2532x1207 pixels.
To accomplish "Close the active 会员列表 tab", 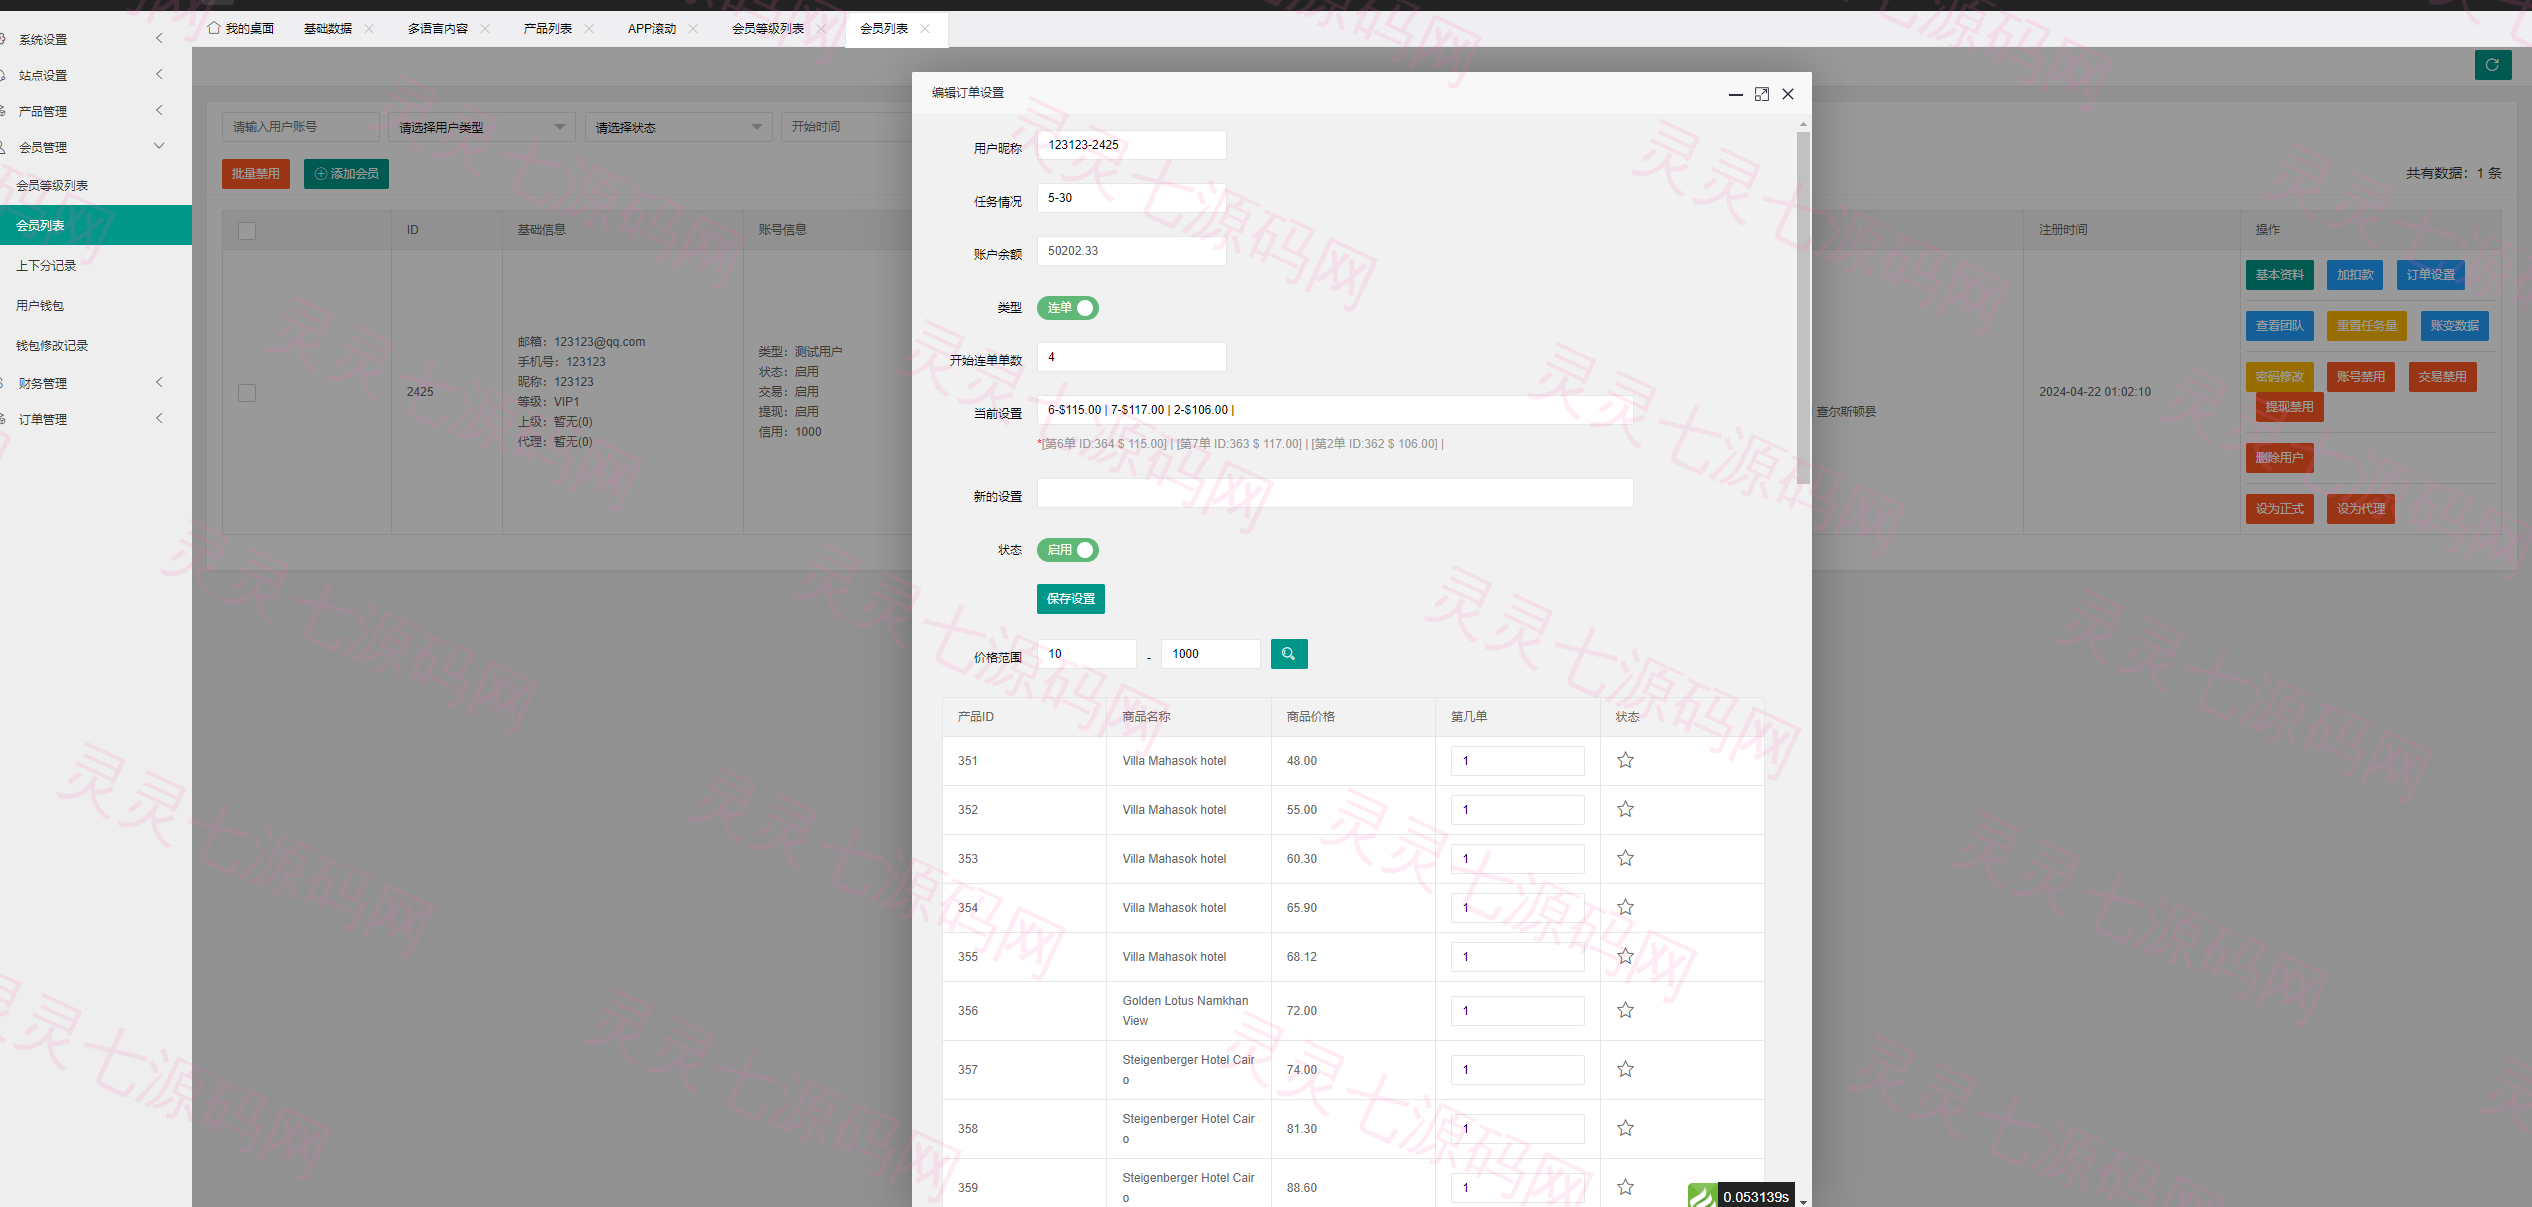I will [925, 29].
